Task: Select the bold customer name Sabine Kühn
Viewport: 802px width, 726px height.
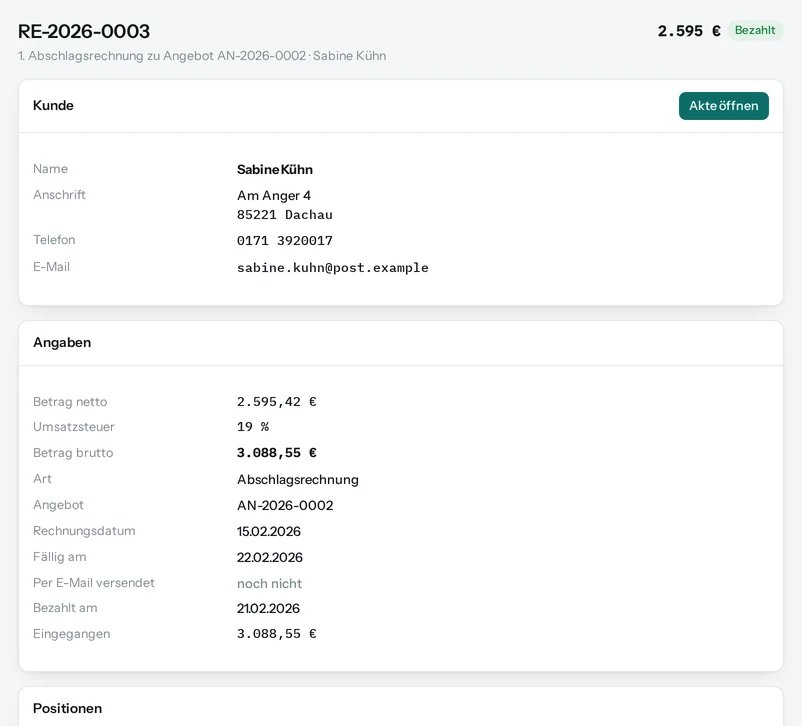Action: pos(275,169)
